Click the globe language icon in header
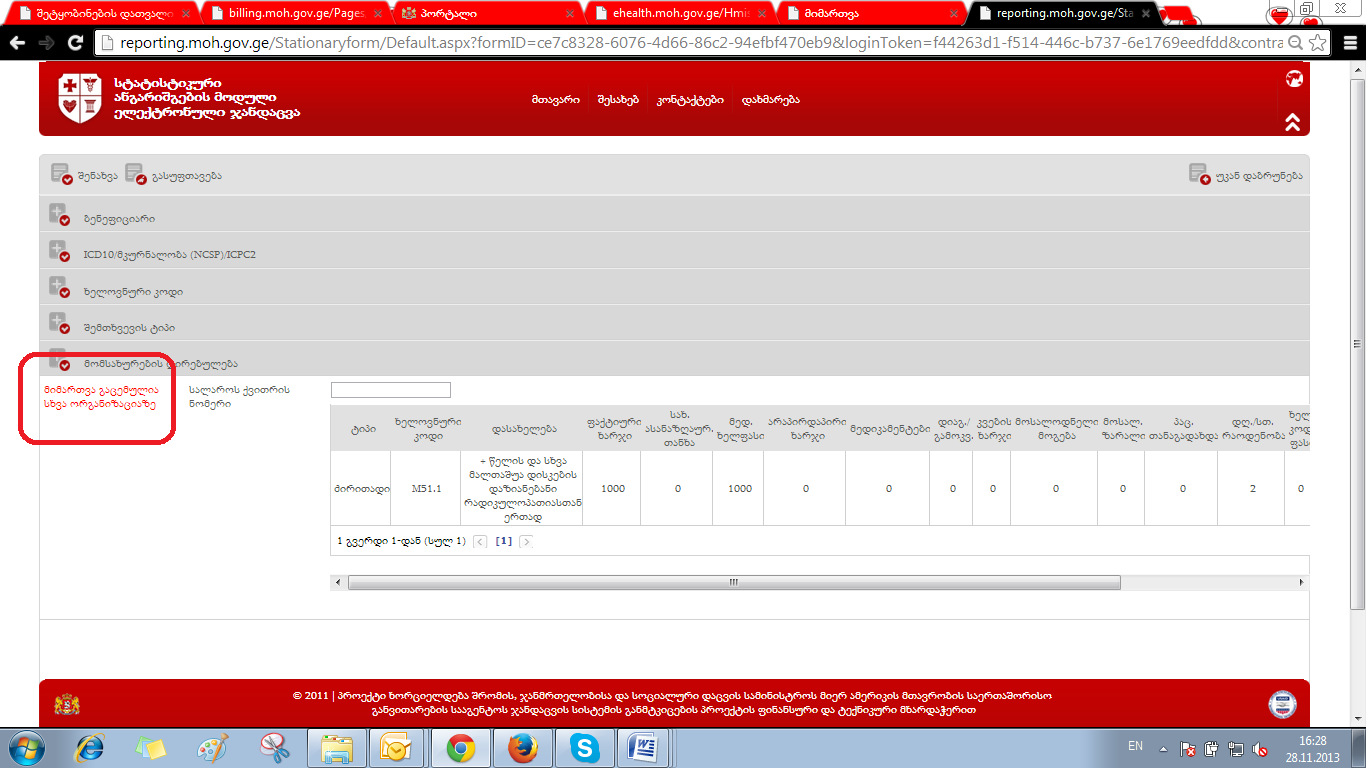1366x768 pixels. pyautogui.click(x=1293, y=79)
